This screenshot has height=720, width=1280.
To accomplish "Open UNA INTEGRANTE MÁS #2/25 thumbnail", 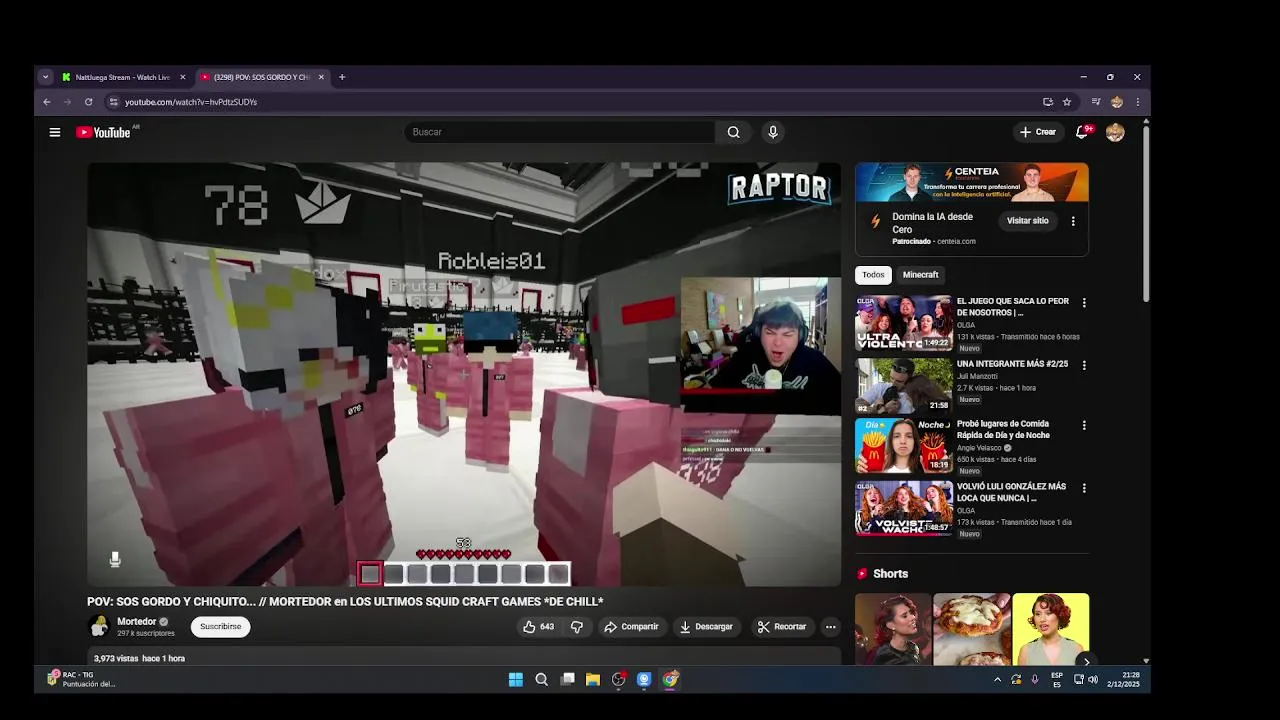I will point(904,385).
